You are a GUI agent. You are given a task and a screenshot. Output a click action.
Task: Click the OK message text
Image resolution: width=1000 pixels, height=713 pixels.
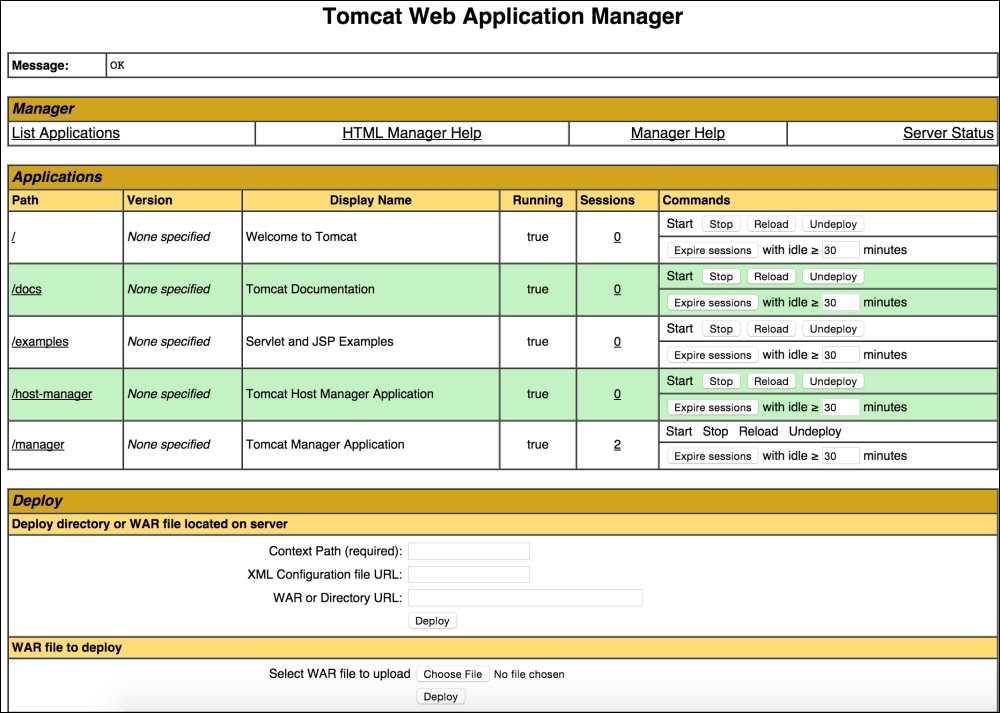[x=117, y=65]
